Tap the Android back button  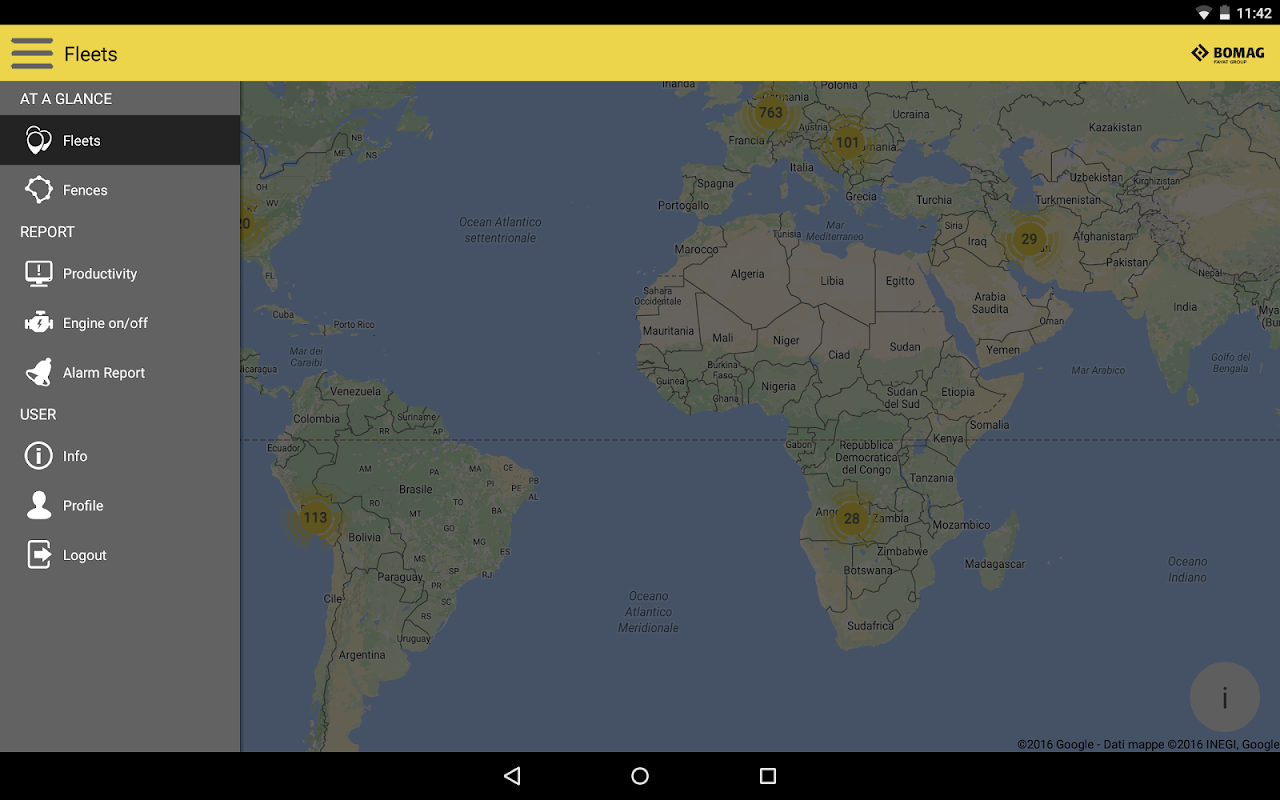tap(512, 776)
